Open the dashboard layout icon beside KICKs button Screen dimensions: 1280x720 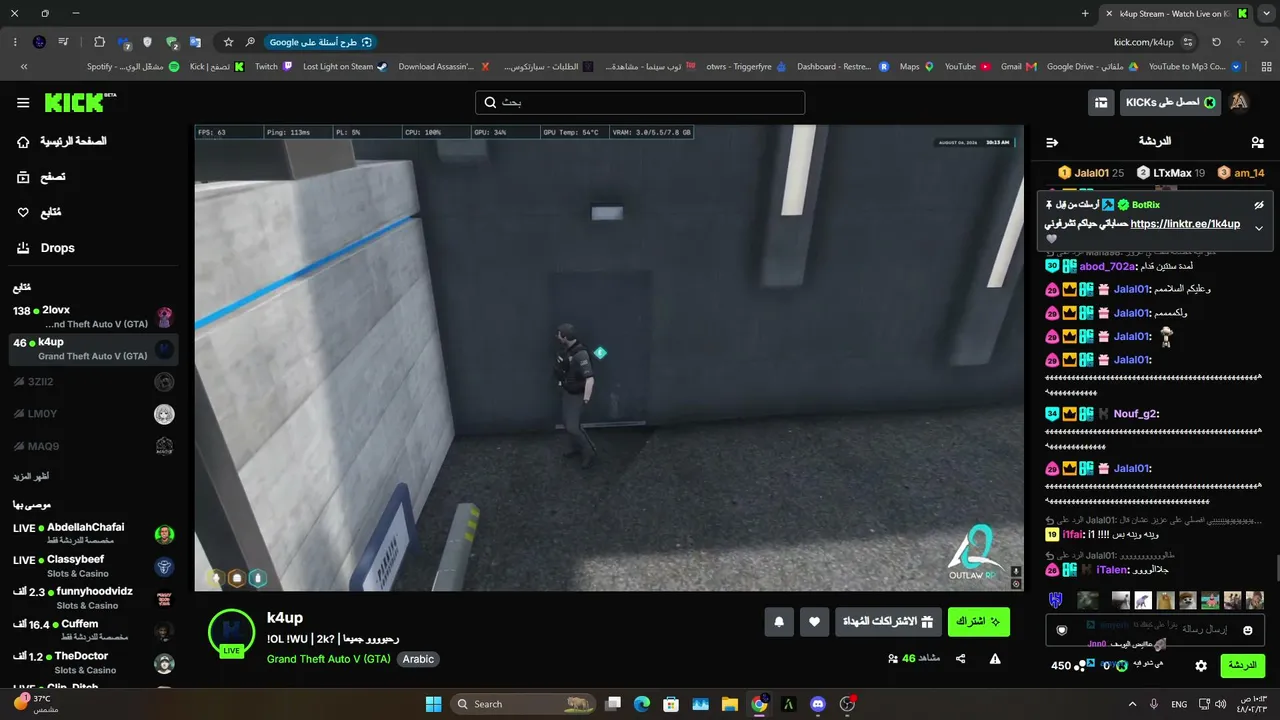coord(1101,103)
